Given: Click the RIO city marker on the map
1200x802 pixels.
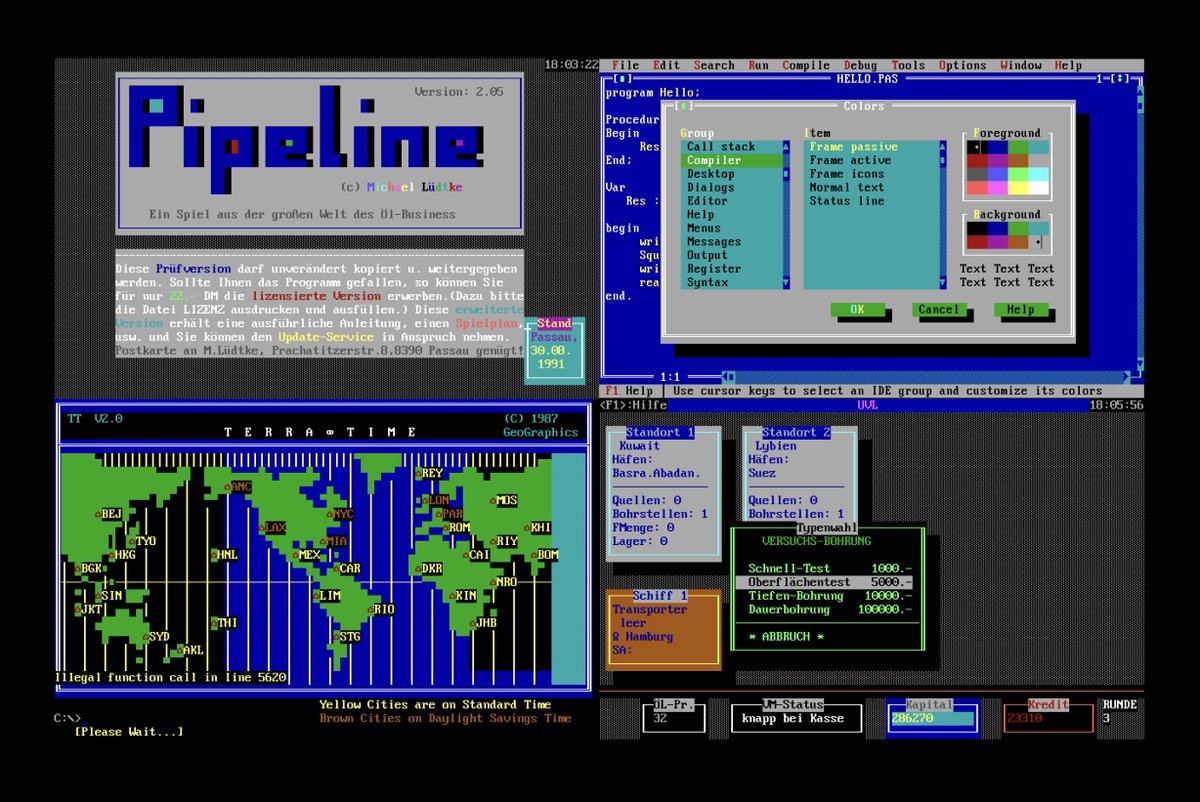Looking at the screenshot, I should [x=381, y=609].
